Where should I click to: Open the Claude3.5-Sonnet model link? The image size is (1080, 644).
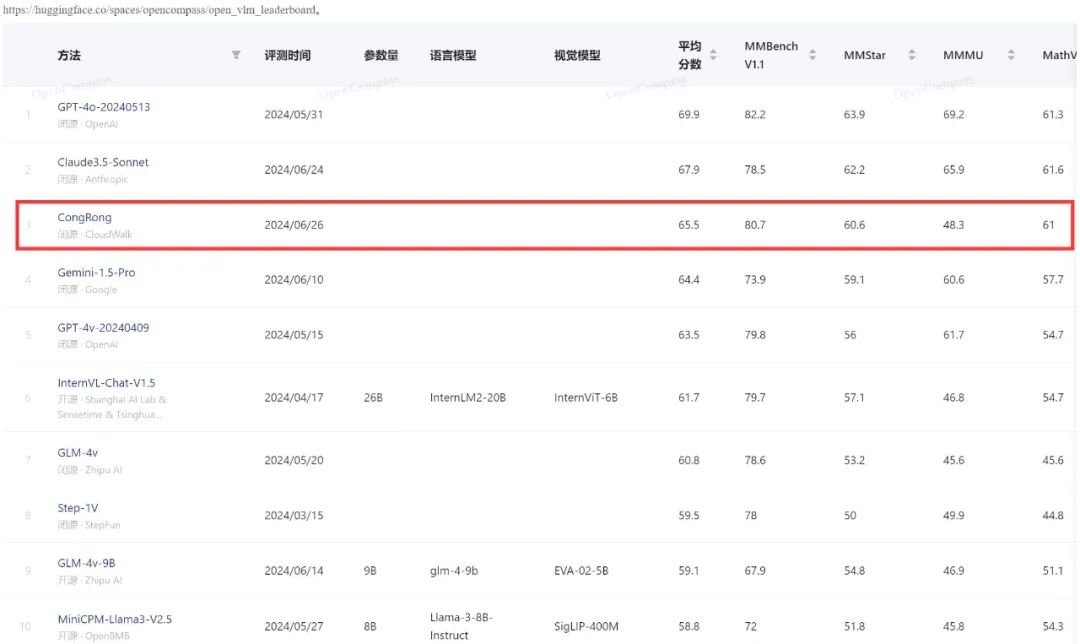pyautogui.click(x=103, y=162)
